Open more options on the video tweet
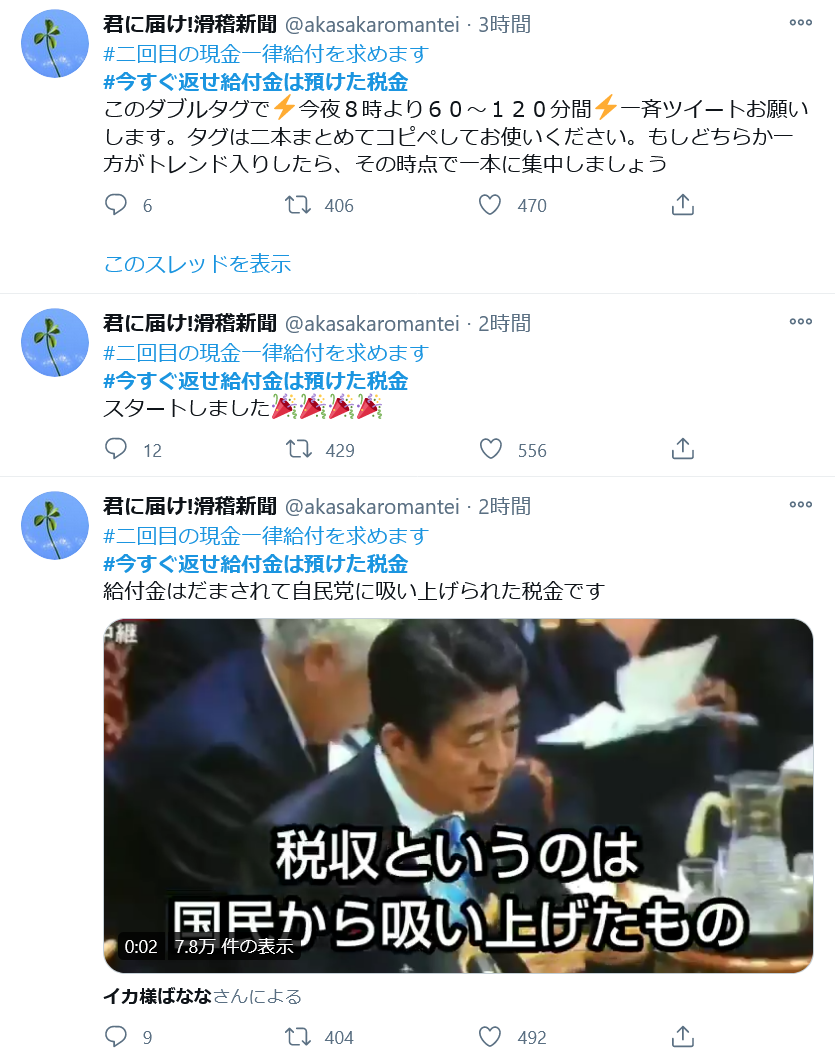This screenshot has width=835, height=1064. (800, 504)
